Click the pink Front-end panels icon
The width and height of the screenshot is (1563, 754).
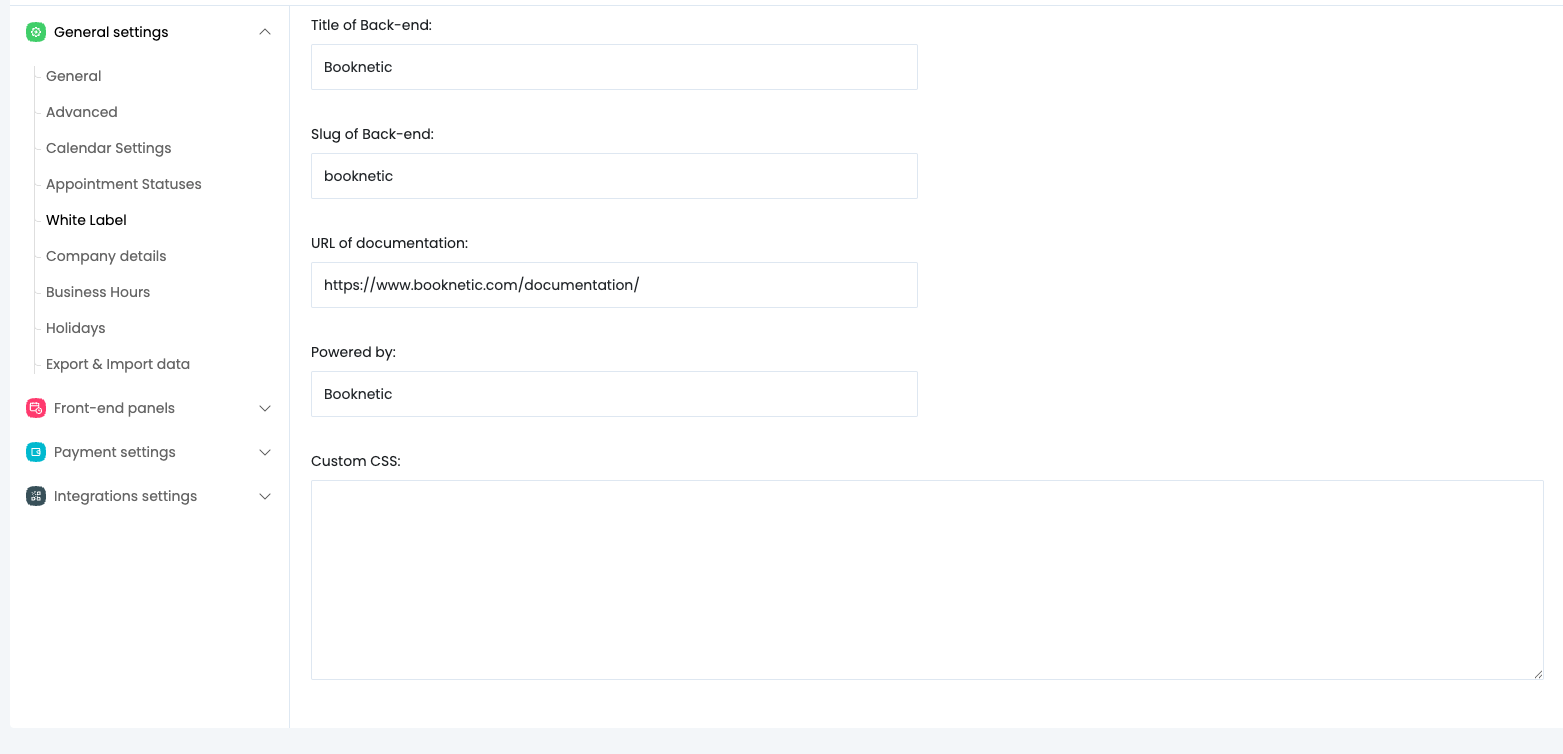36,408
